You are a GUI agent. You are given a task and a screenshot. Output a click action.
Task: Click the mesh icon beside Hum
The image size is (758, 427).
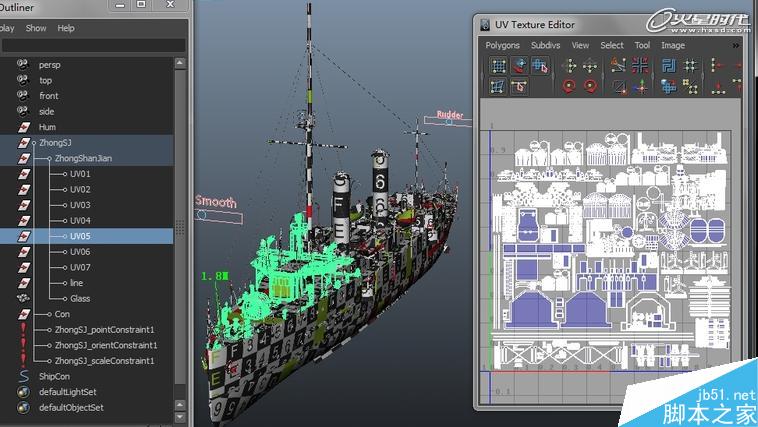pos(24,127)
